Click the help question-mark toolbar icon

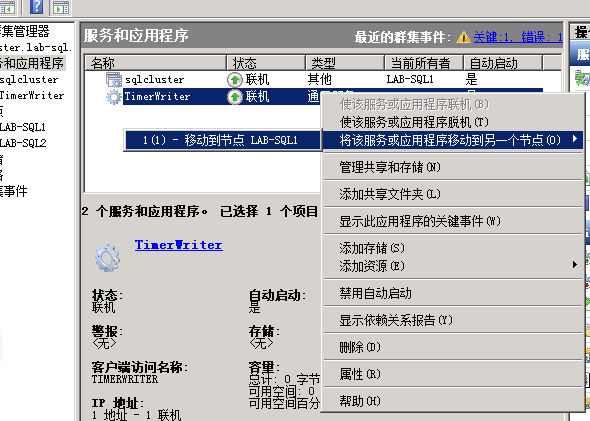[x=36, y=6]
